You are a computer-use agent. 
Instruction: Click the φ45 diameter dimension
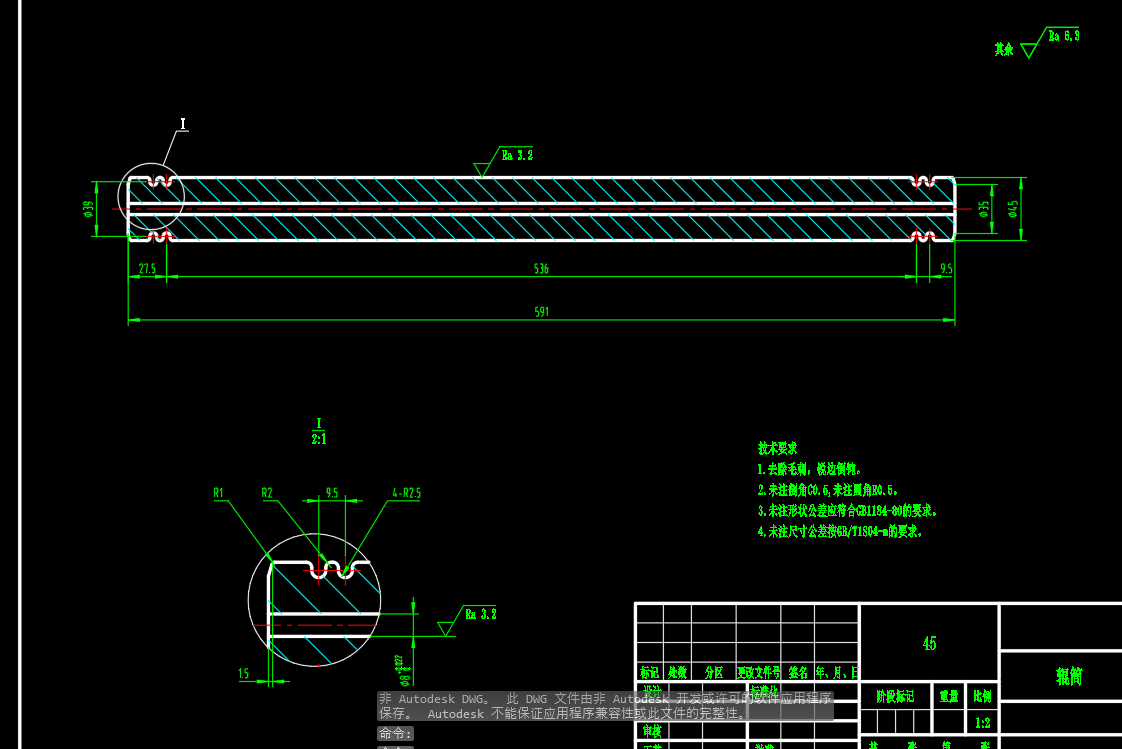(x=1013, y=209)
